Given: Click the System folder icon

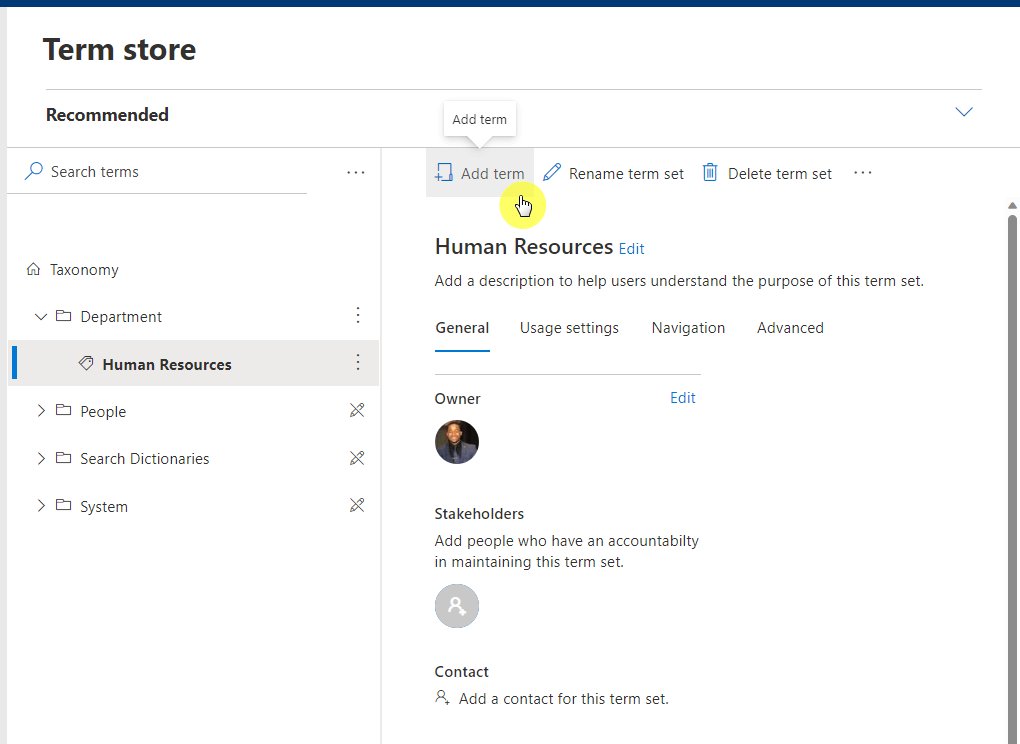Looking at the screenshot, I should click(64, 505).
